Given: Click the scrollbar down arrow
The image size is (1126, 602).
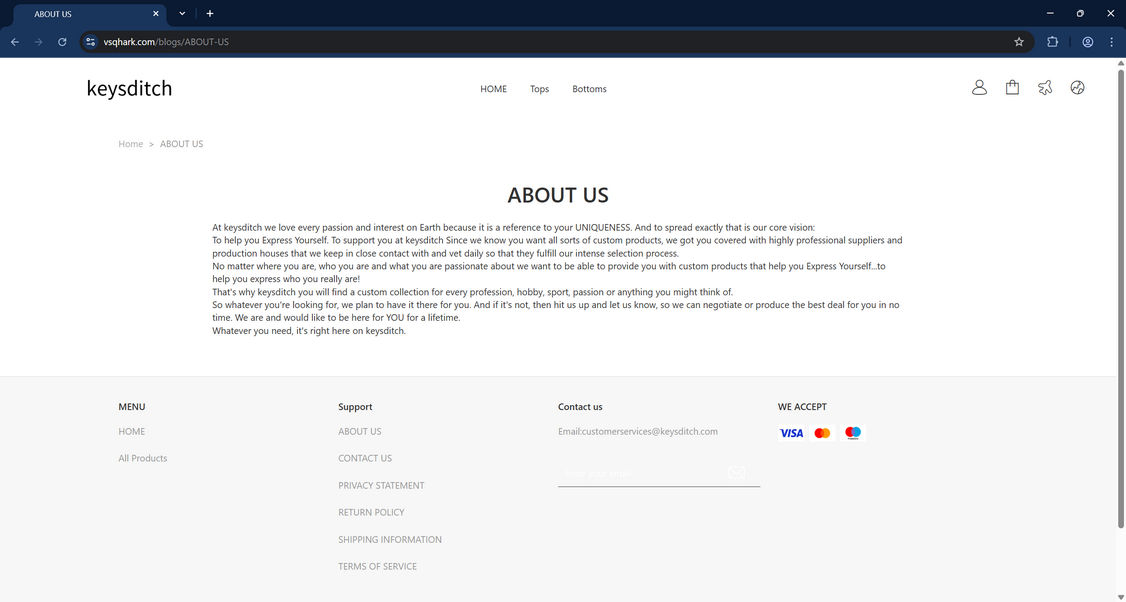Looking at the screenshot, I should pyautogui.click(x=1120, y=596).
